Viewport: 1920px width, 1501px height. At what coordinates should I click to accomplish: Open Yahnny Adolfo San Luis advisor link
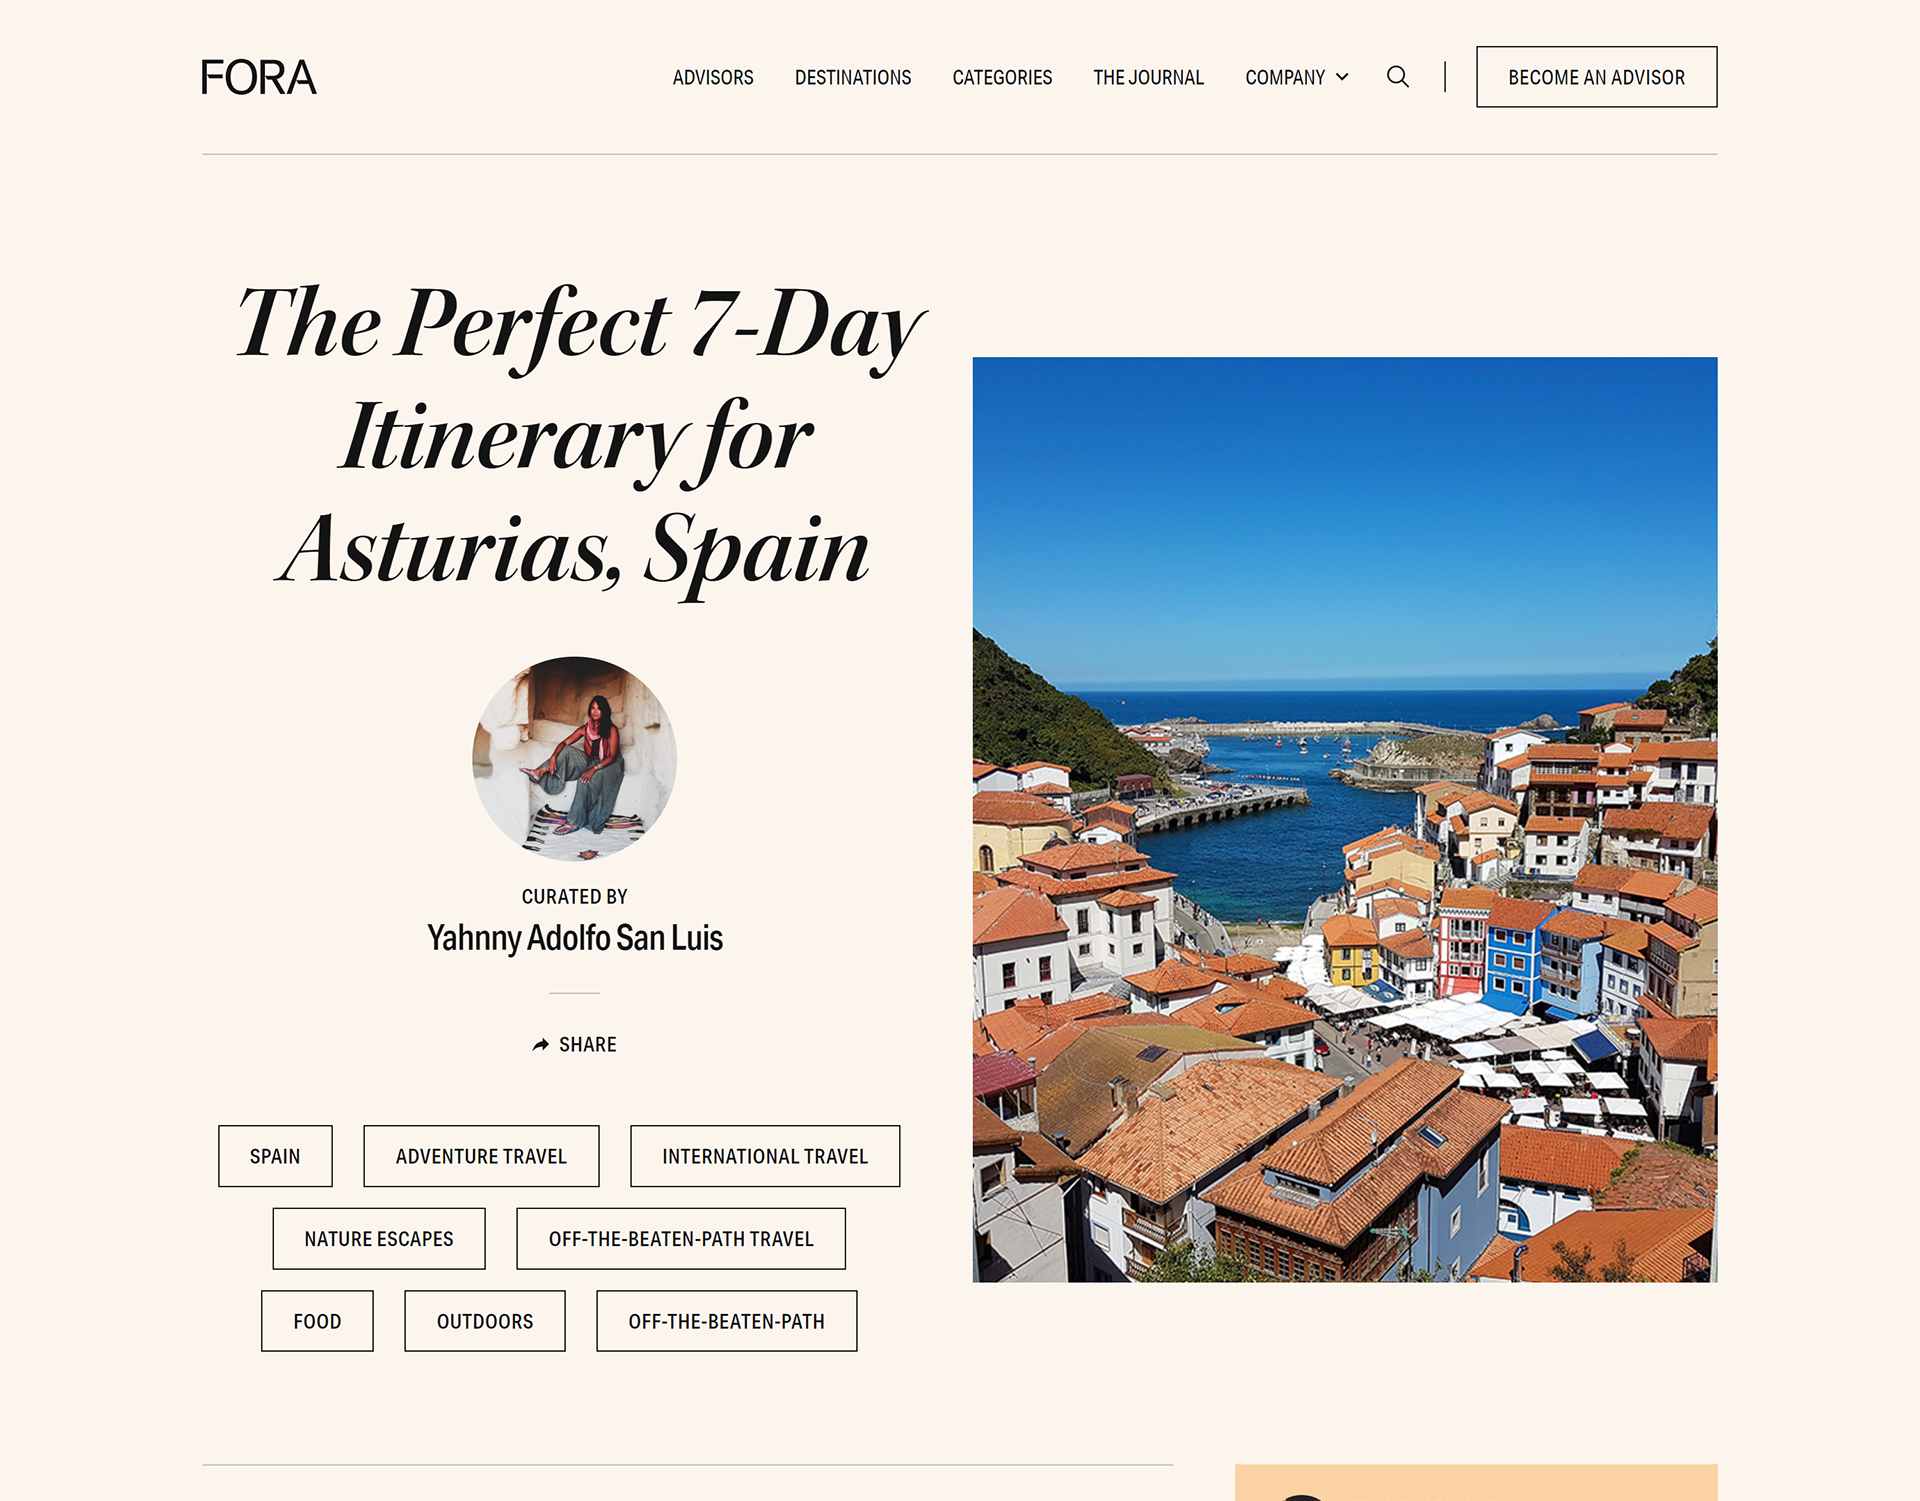tap(575, 938)
